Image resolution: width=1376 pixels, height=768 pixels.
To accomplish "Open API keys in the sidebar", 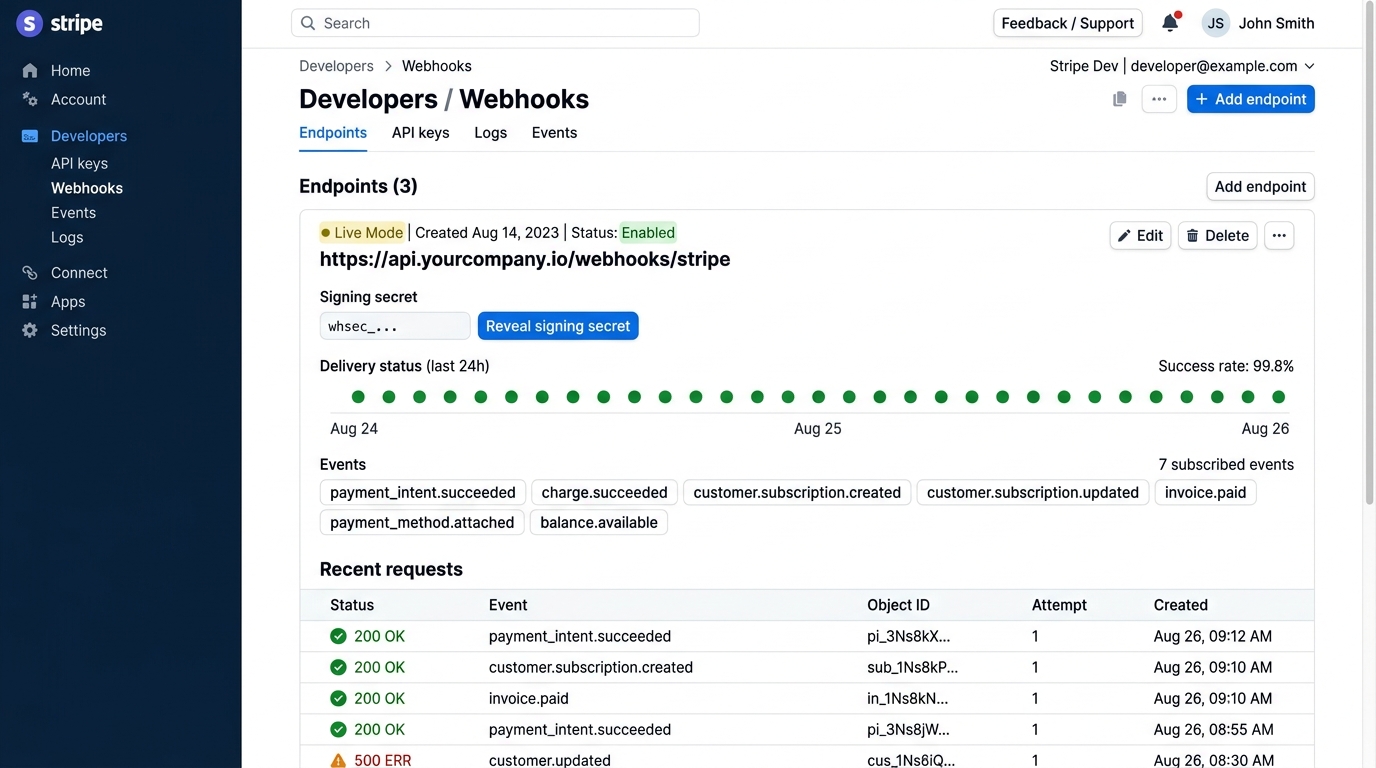I will point(79,163).
